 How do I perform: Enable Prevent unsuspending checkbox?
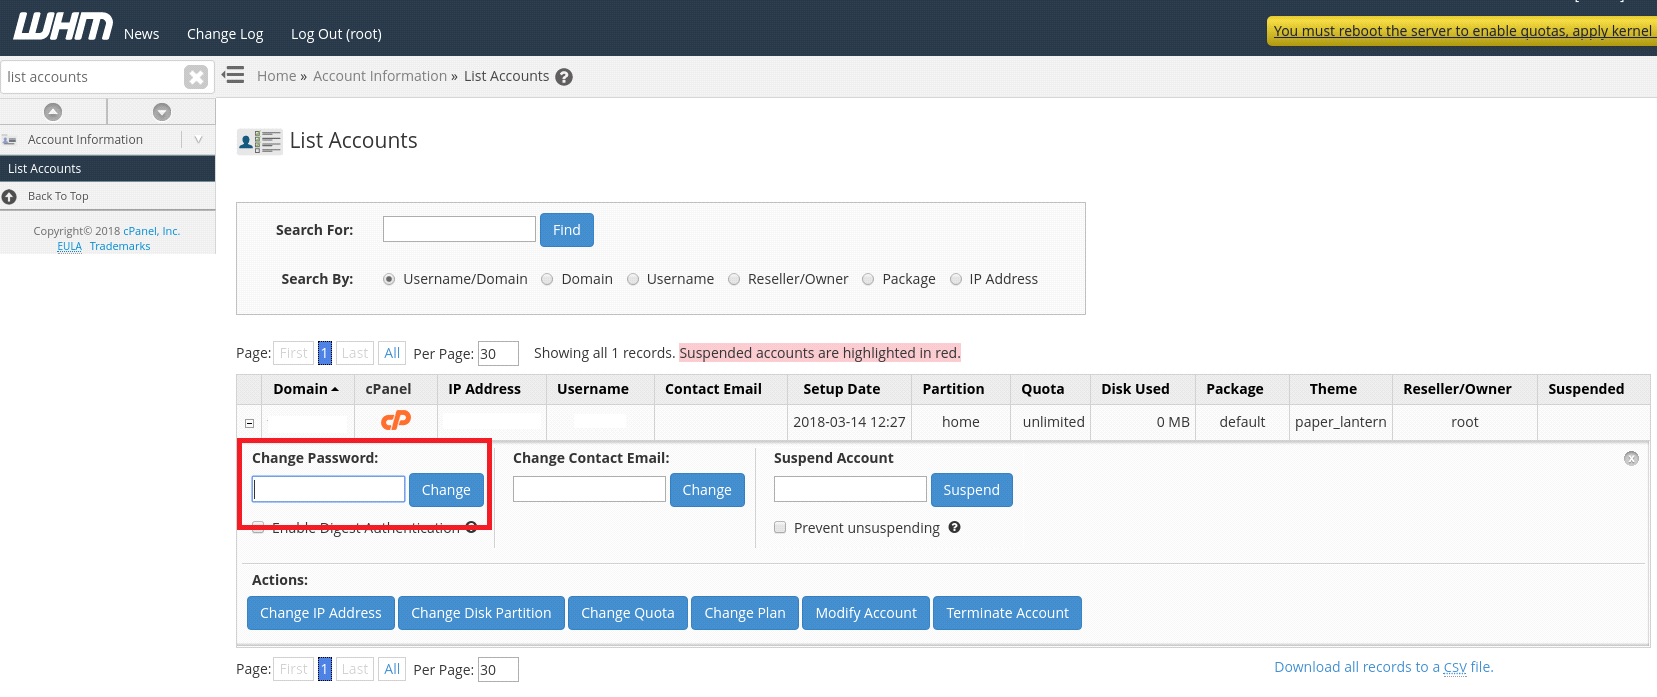pos(780,527)
